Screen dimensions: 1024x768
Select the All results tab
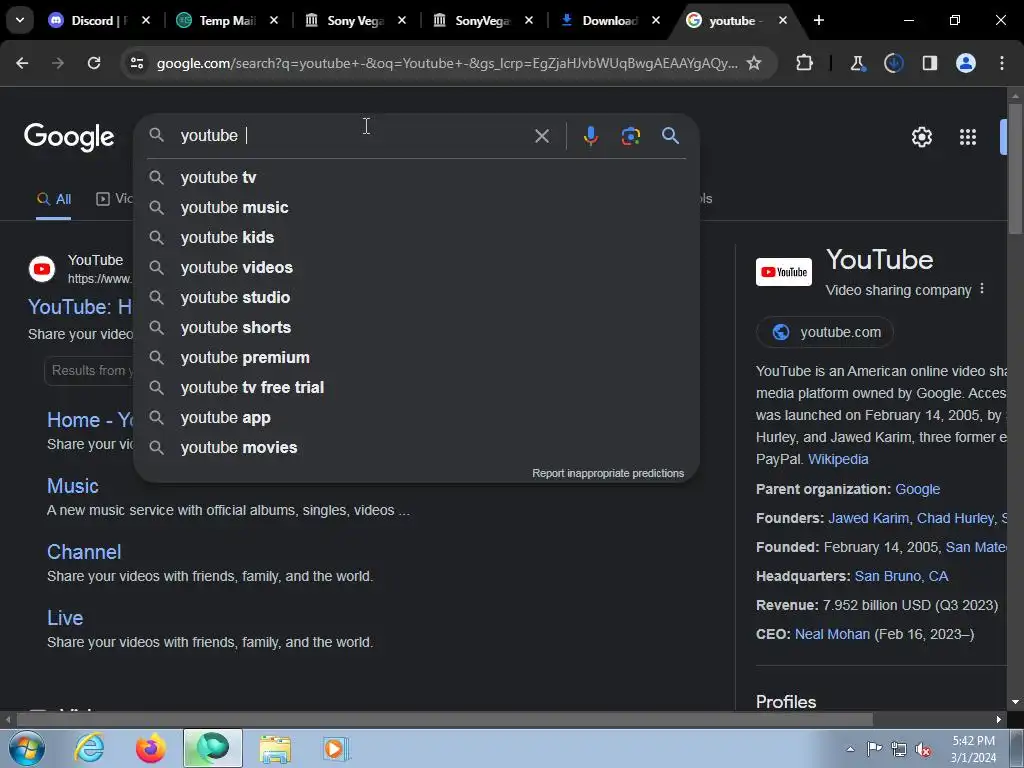(x=54, y=199)
